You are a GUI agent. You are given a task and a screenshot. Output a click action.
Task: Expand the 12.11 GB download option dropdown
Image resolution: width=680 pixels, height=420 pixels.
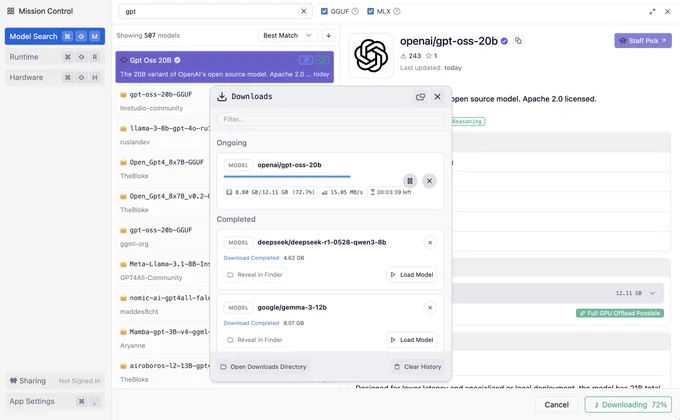652,293
